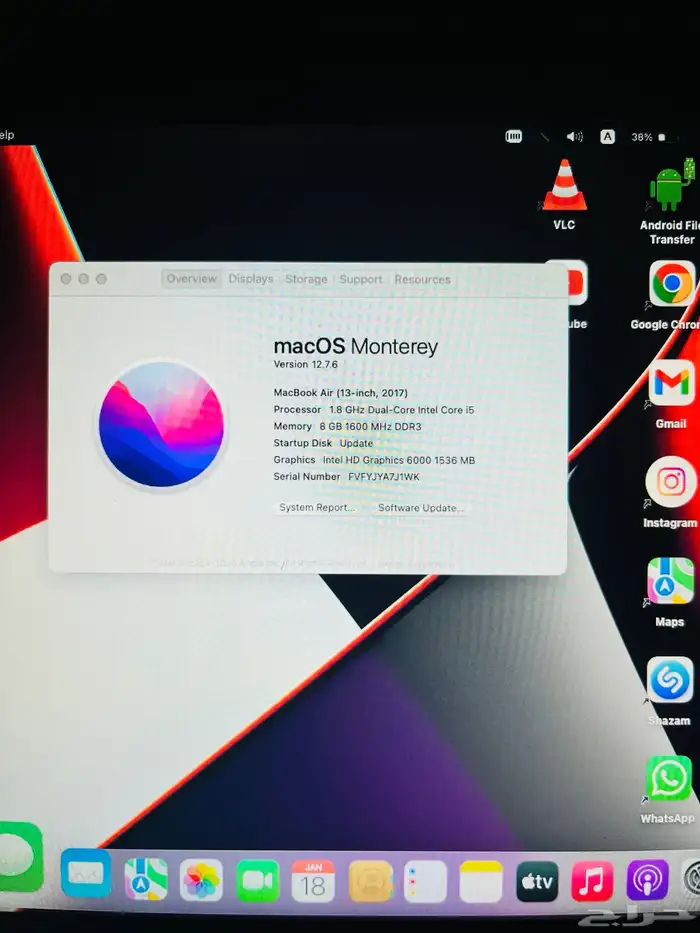
Task: Open Apple TV from the Dock
Action: point(537,881)
